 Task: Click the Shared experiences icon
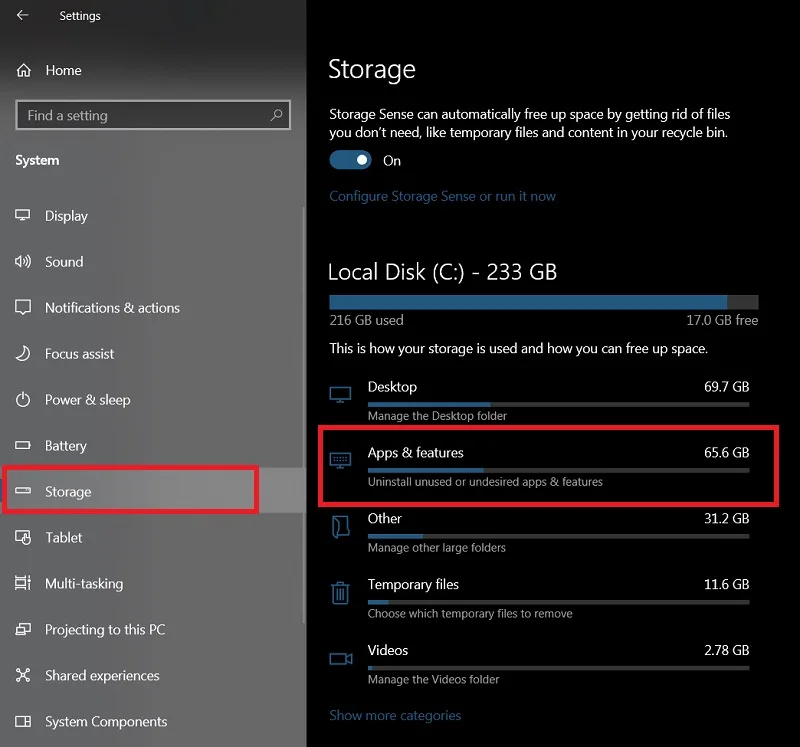(x=23, y=675)
